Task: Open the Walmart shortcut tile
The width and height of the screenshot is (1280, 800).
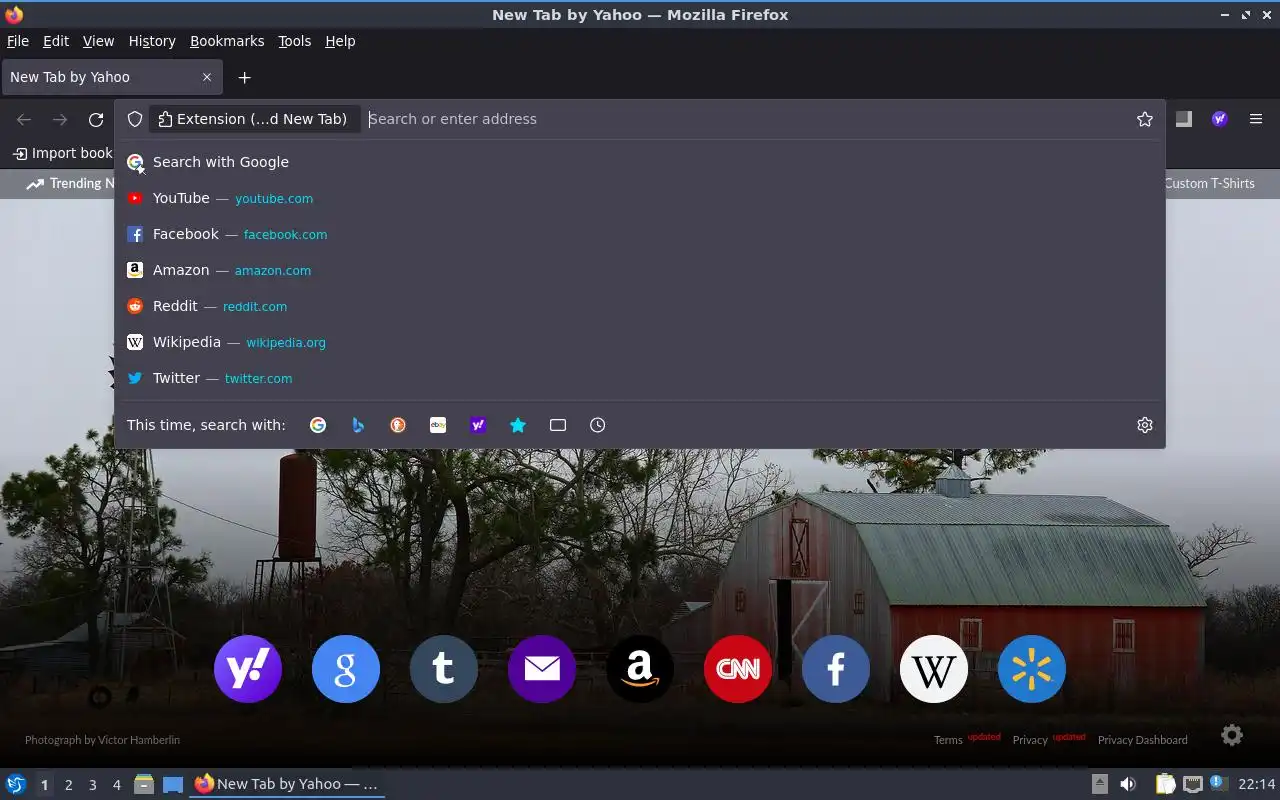Action: click(1032, 669)
